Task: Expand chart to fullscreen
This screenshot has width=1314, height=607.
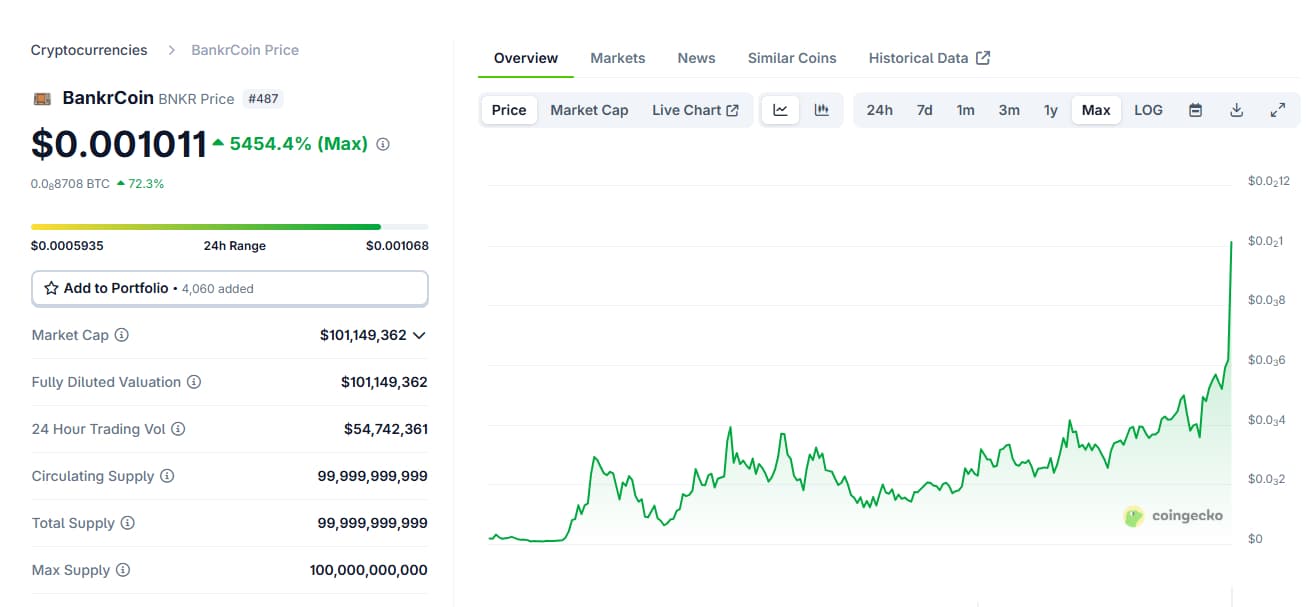Action: coord(1277,110)
